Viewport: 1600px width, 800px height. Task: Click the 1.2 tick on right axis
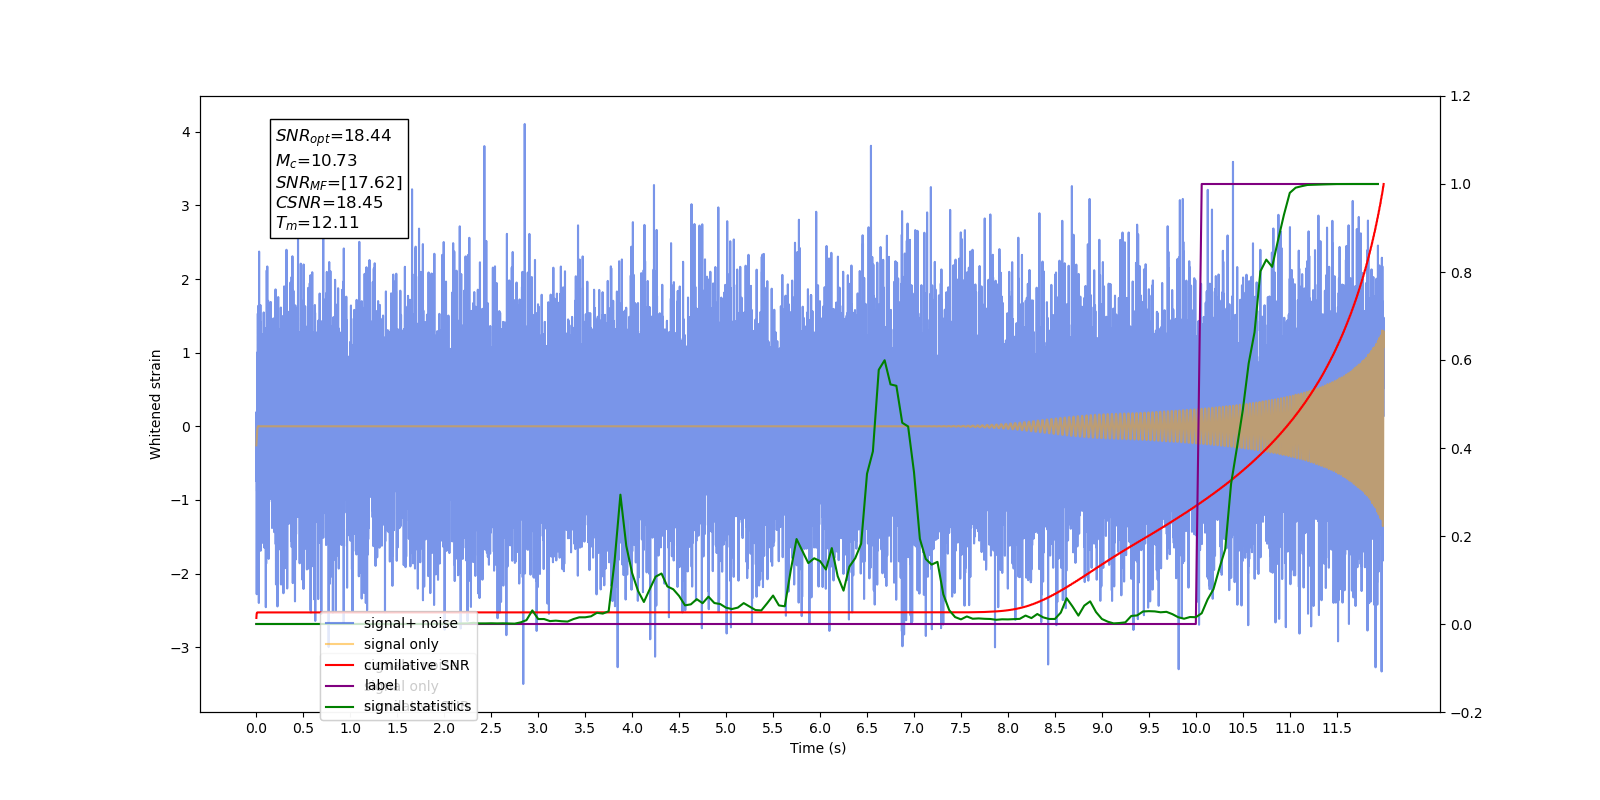tap(1460, 96)
